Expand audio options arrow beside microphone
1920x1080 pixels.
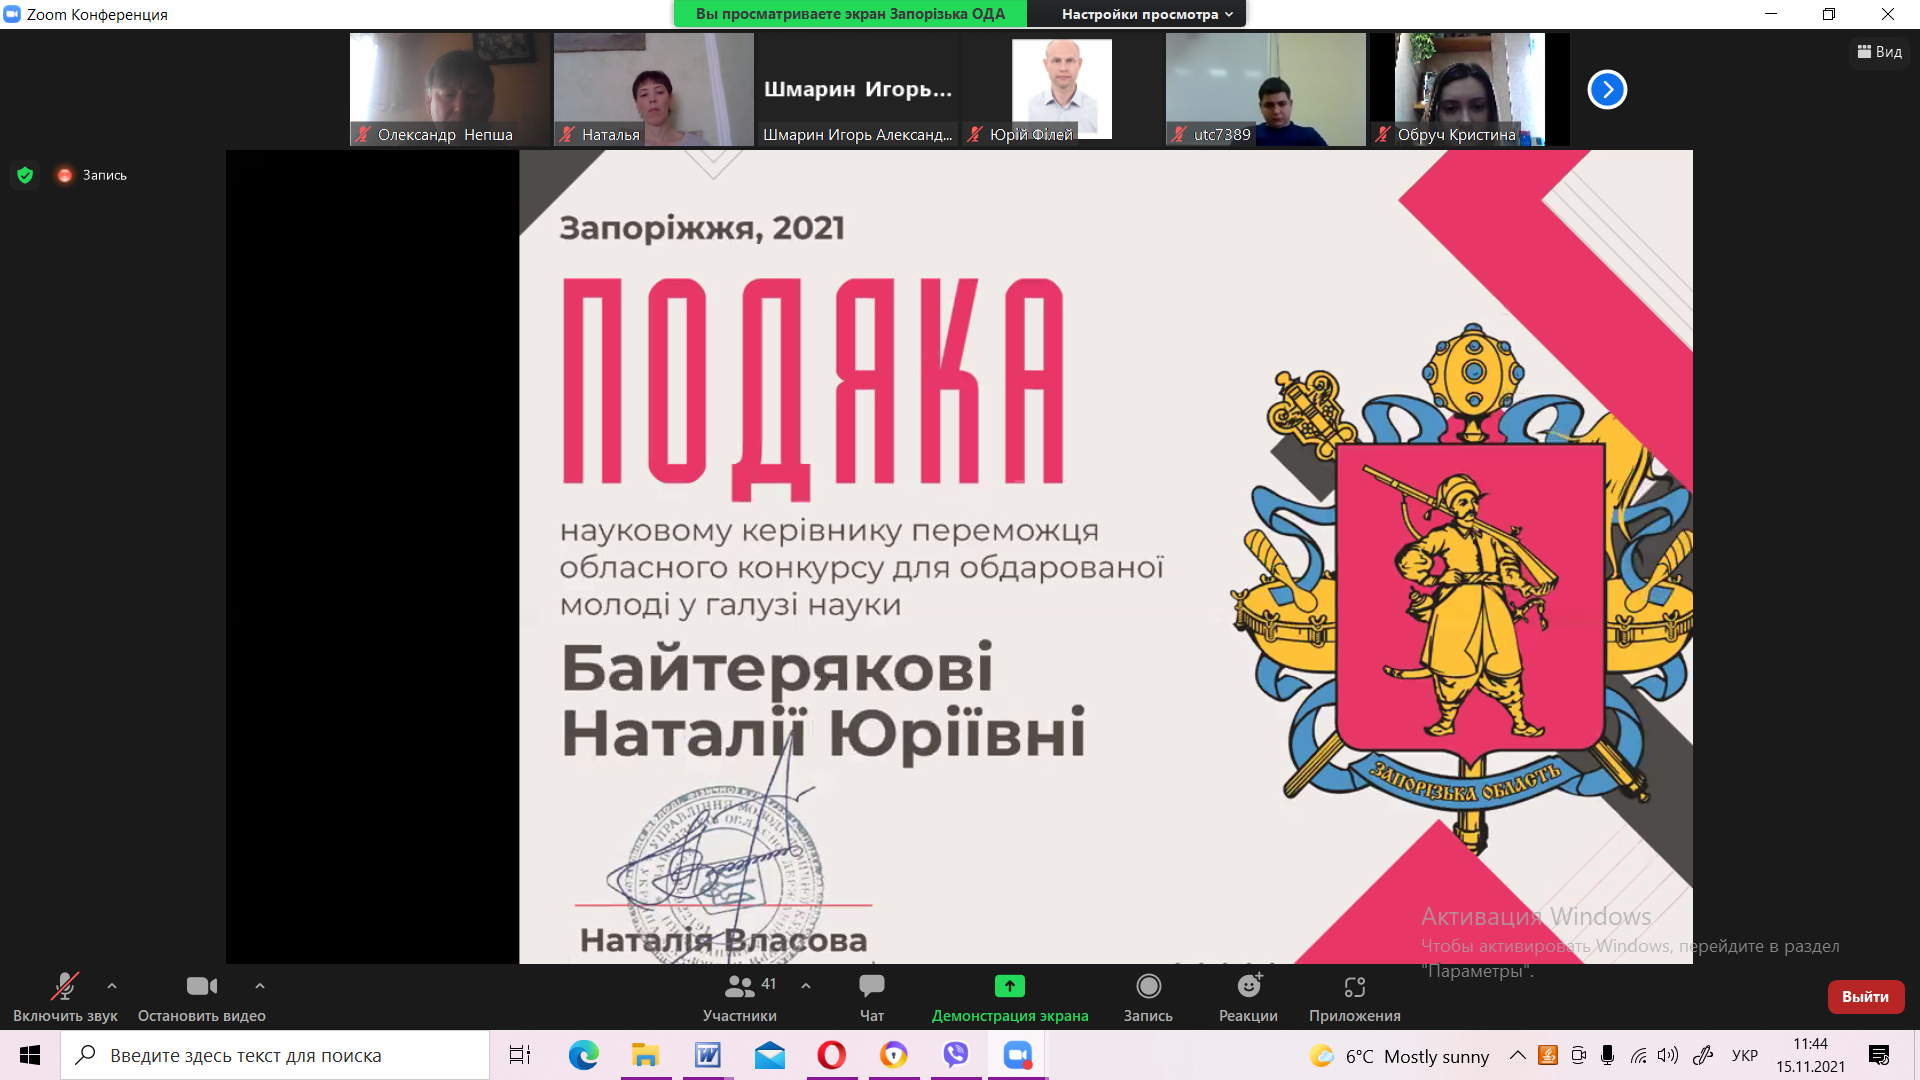[112, 986]
